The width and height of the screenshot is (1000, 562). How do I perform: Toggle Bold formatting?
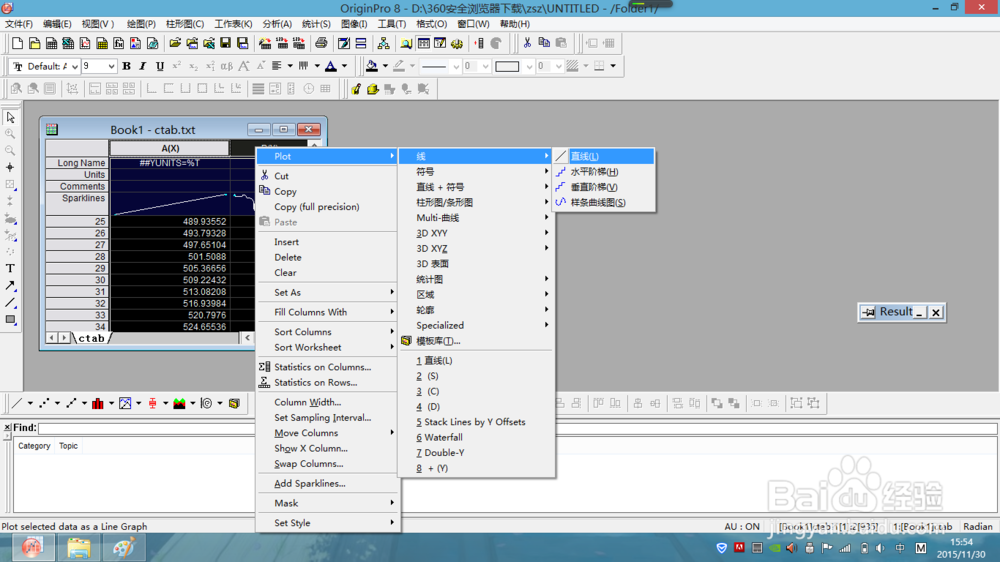pos(126,66)
